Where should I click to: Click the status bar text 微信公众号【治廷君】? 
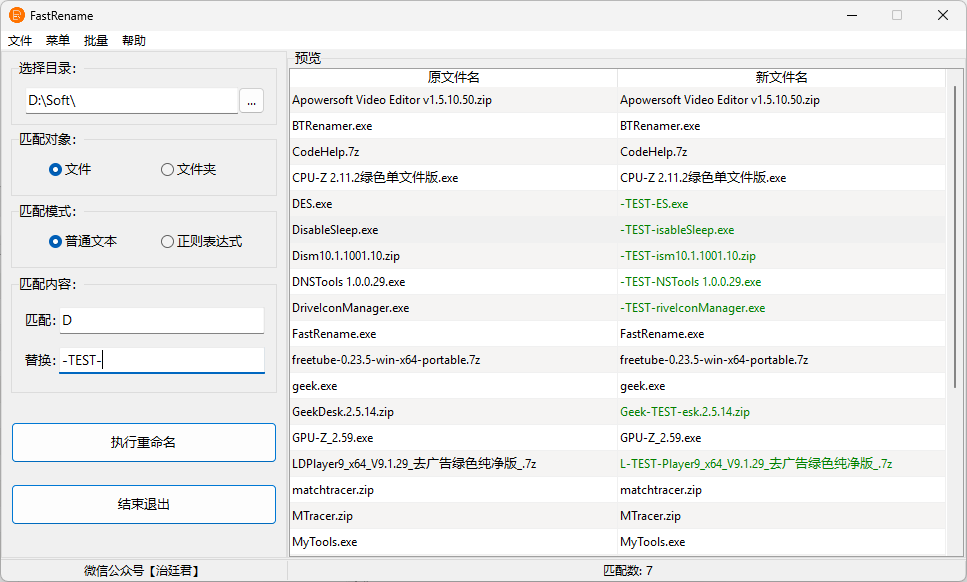point(143,572)
